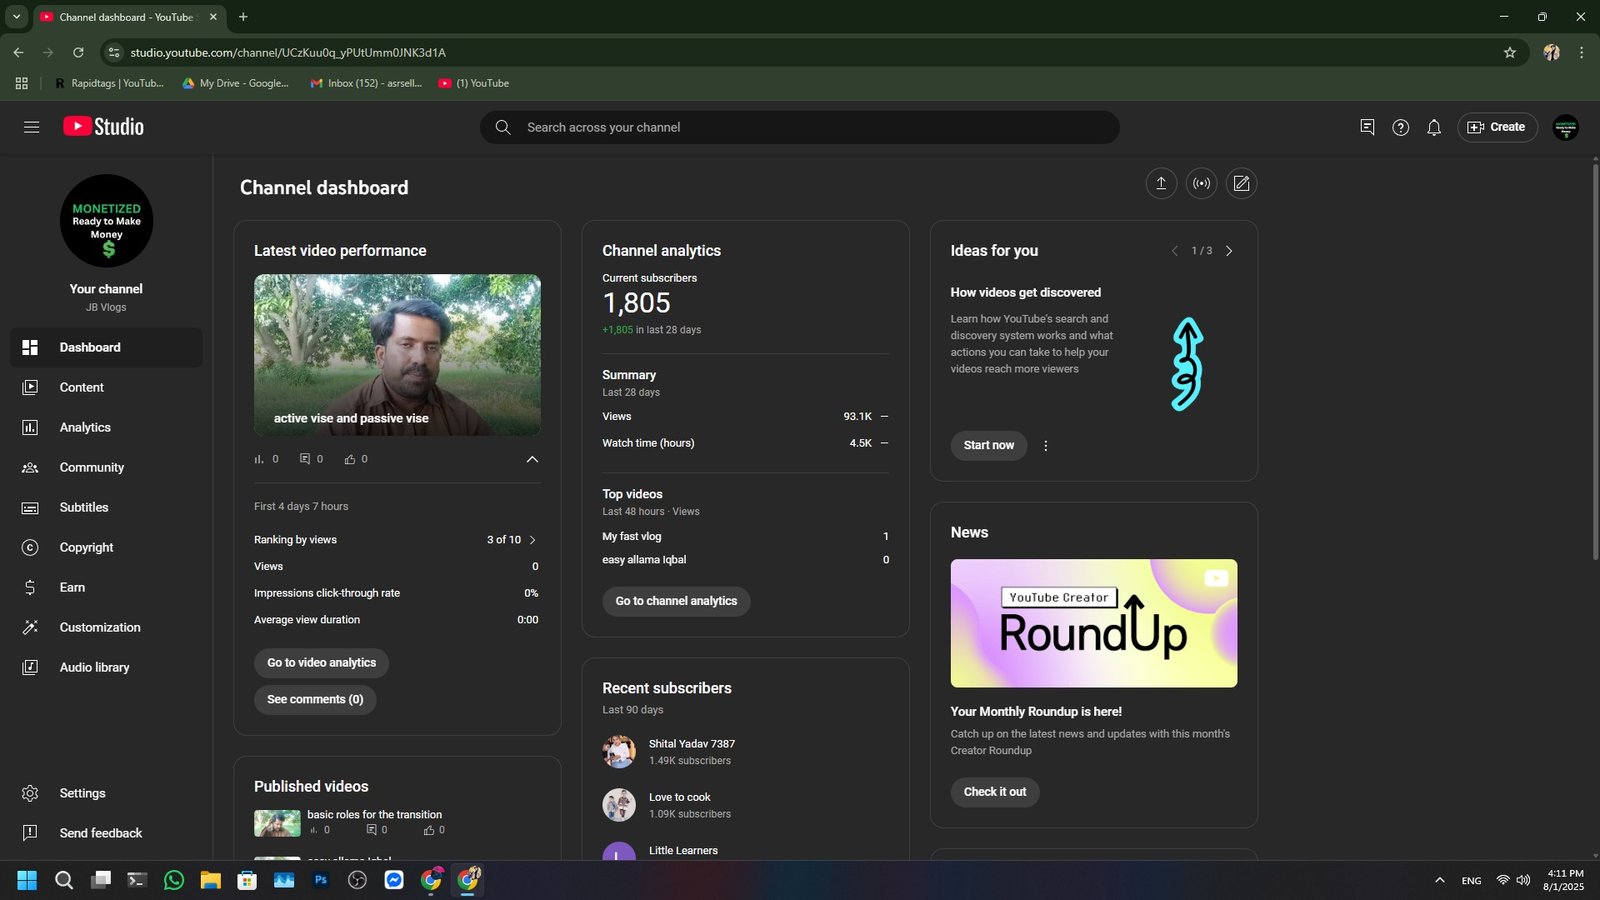Viewport: 1600px width, 900px height.
Task: Open the Customization sidebar item
Action: (106, 627)
